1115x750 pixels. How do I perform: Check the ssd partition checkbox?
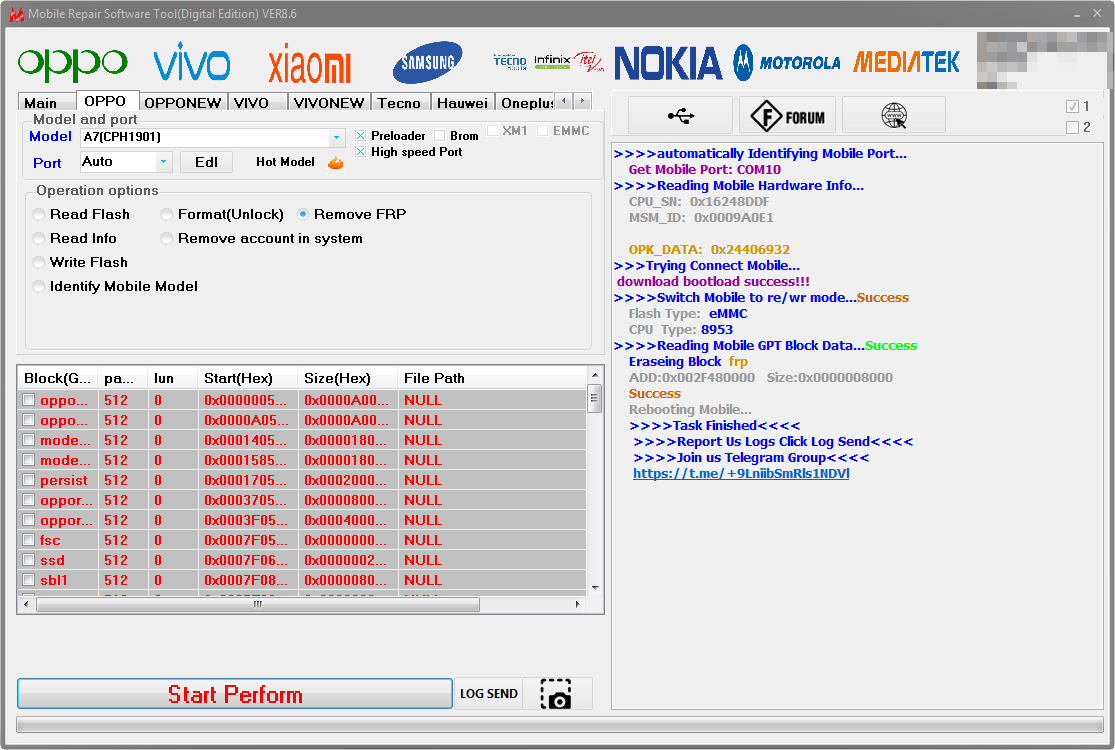tap(28, 559)
